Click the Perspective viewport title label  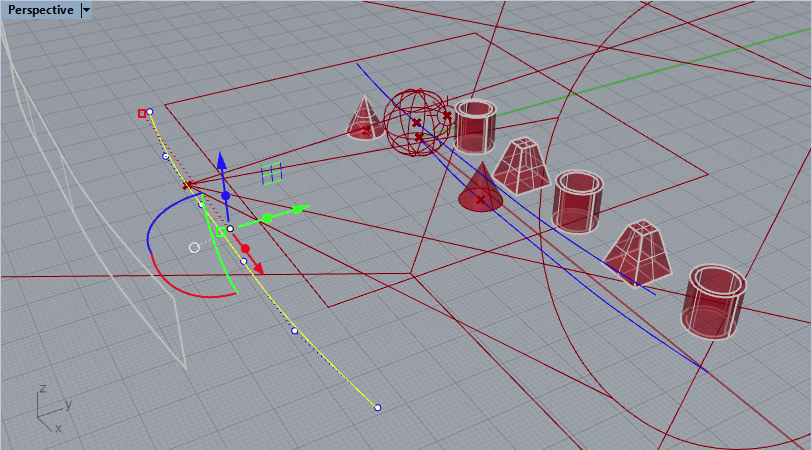[x=40, y=10]
